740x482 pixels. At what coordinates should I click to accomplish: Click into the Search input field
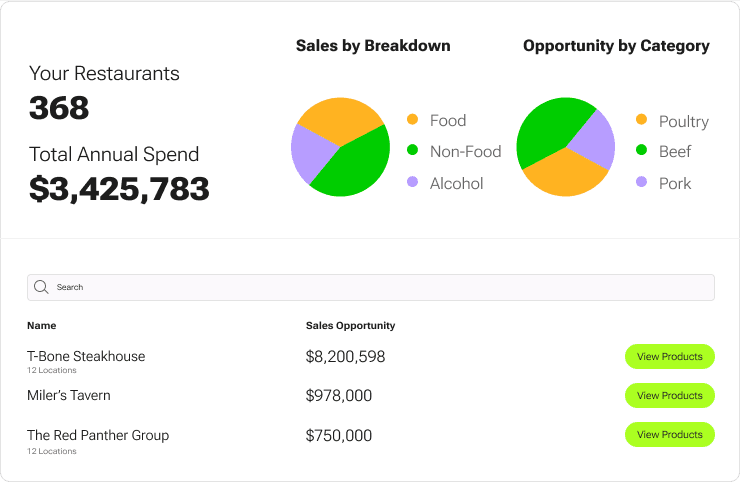tap(380, 287)
